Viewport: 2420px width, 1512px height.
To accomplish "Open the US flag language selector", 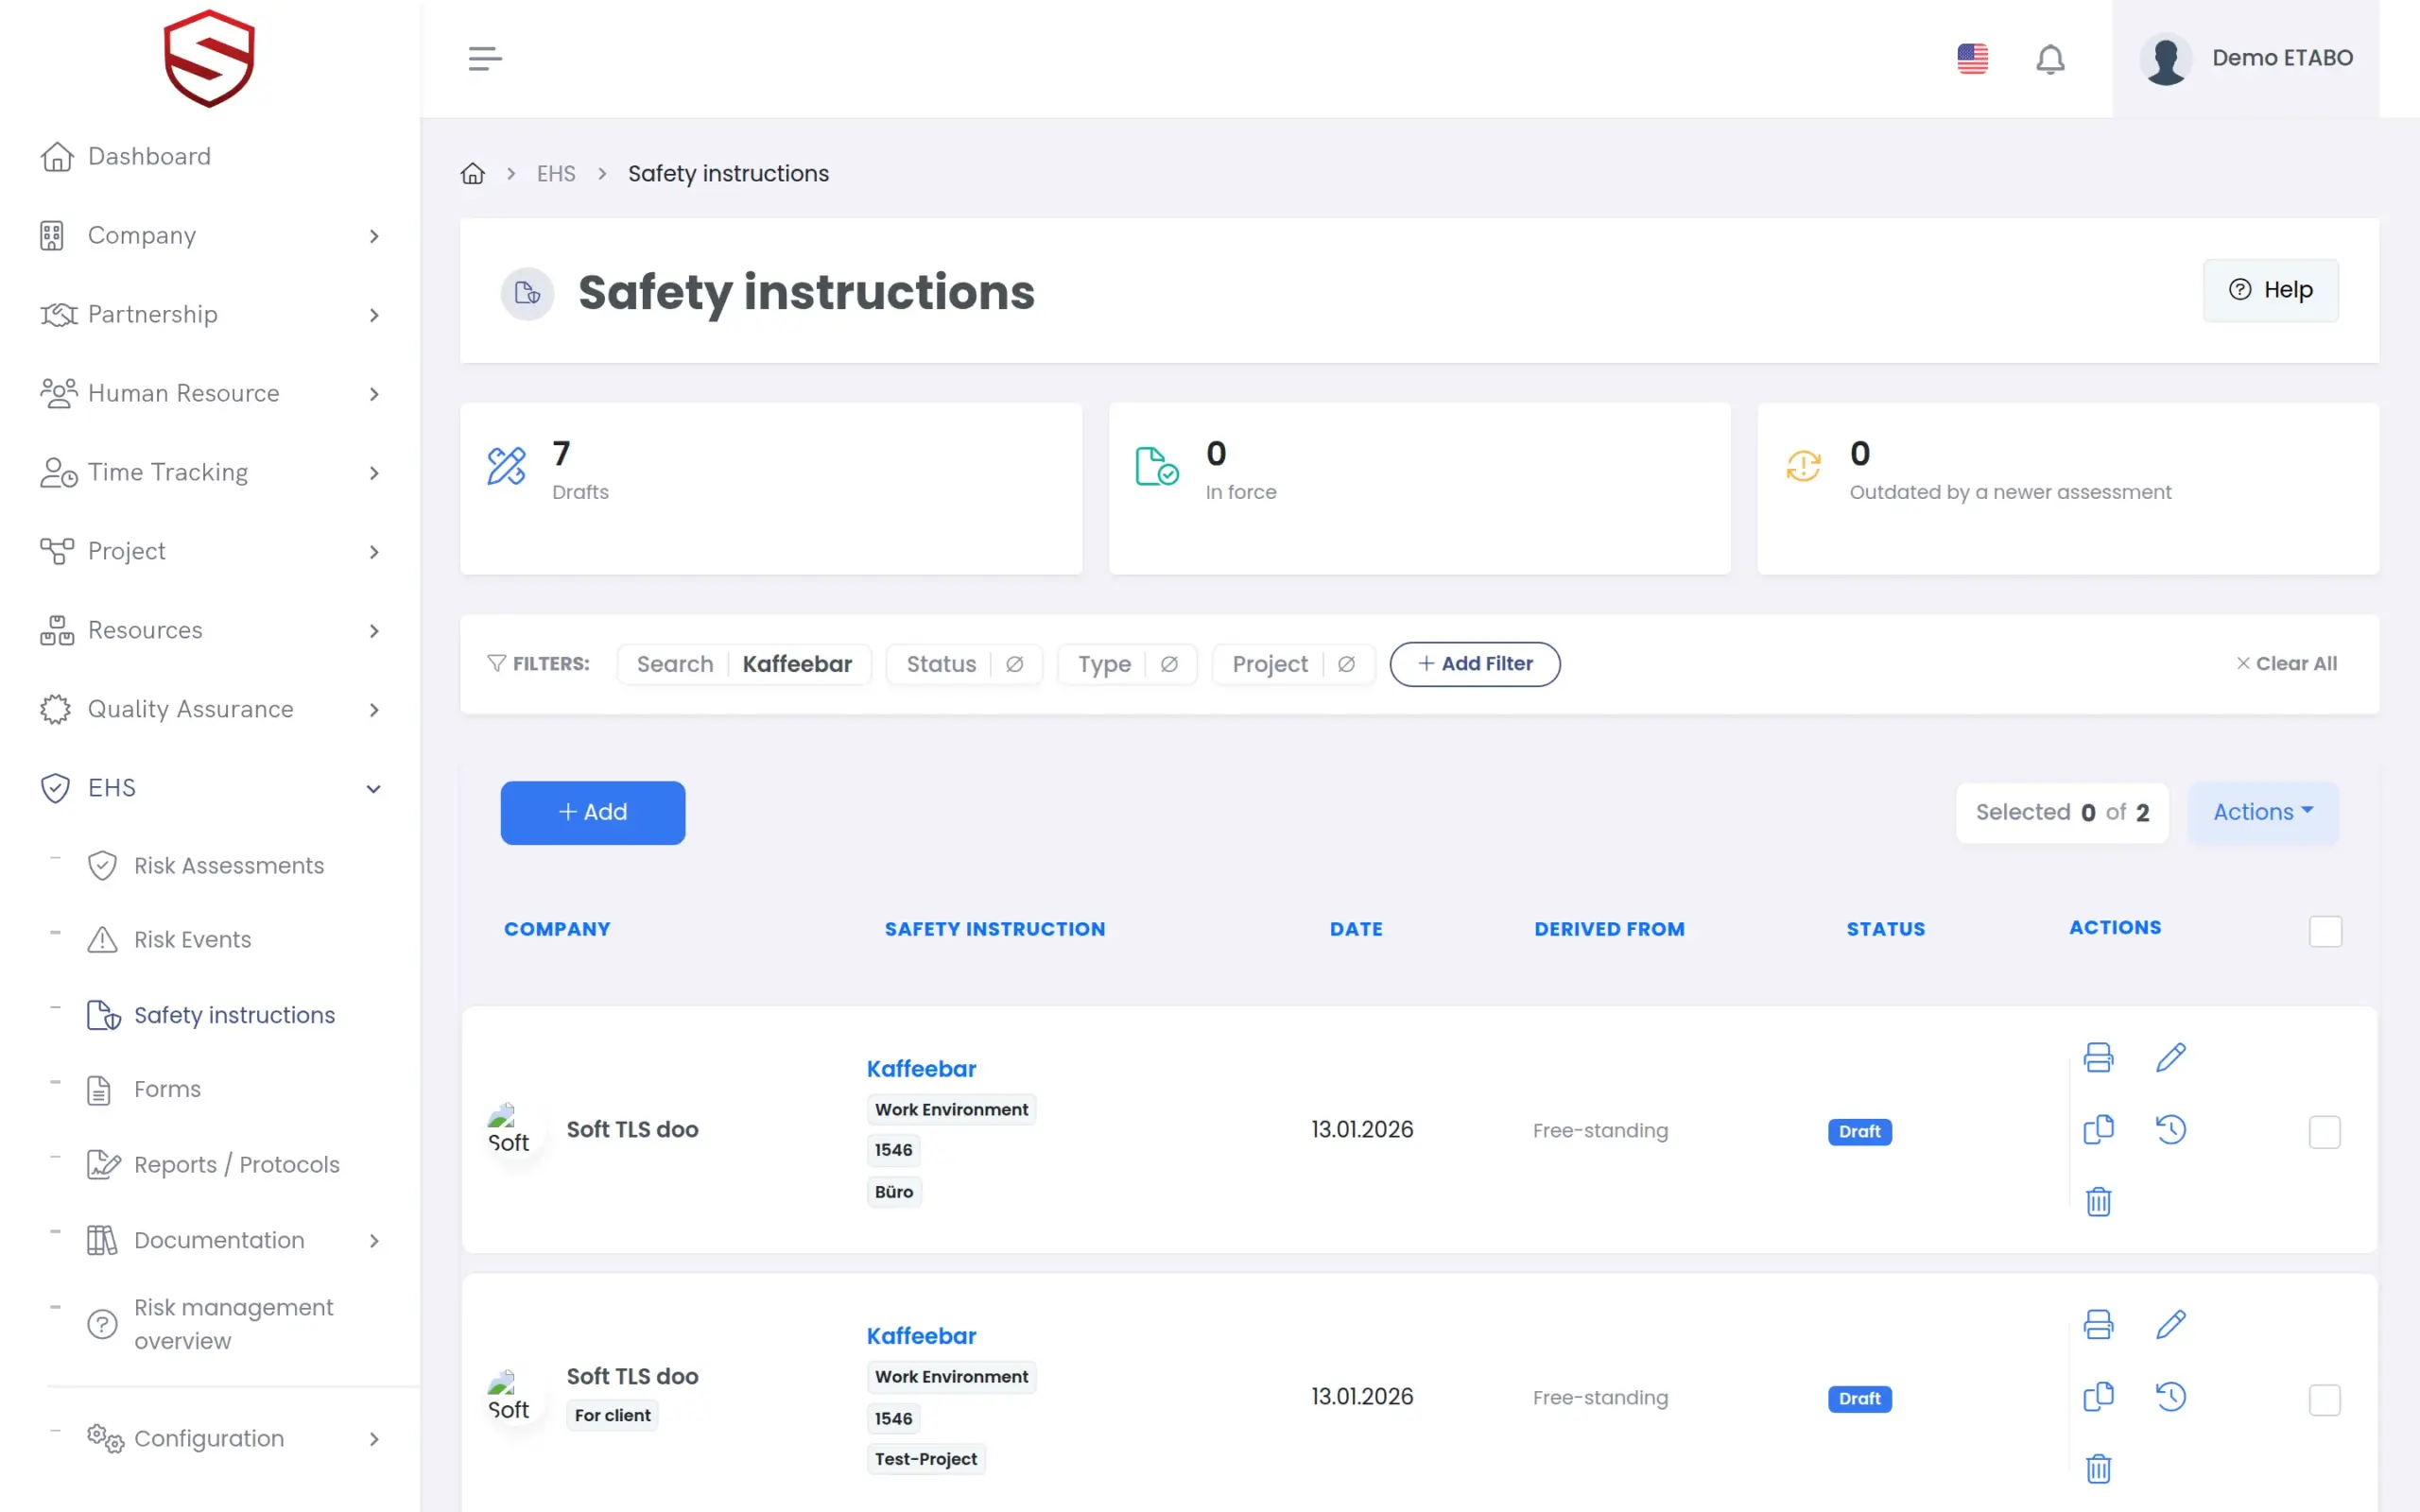I will click(1972, 58).
